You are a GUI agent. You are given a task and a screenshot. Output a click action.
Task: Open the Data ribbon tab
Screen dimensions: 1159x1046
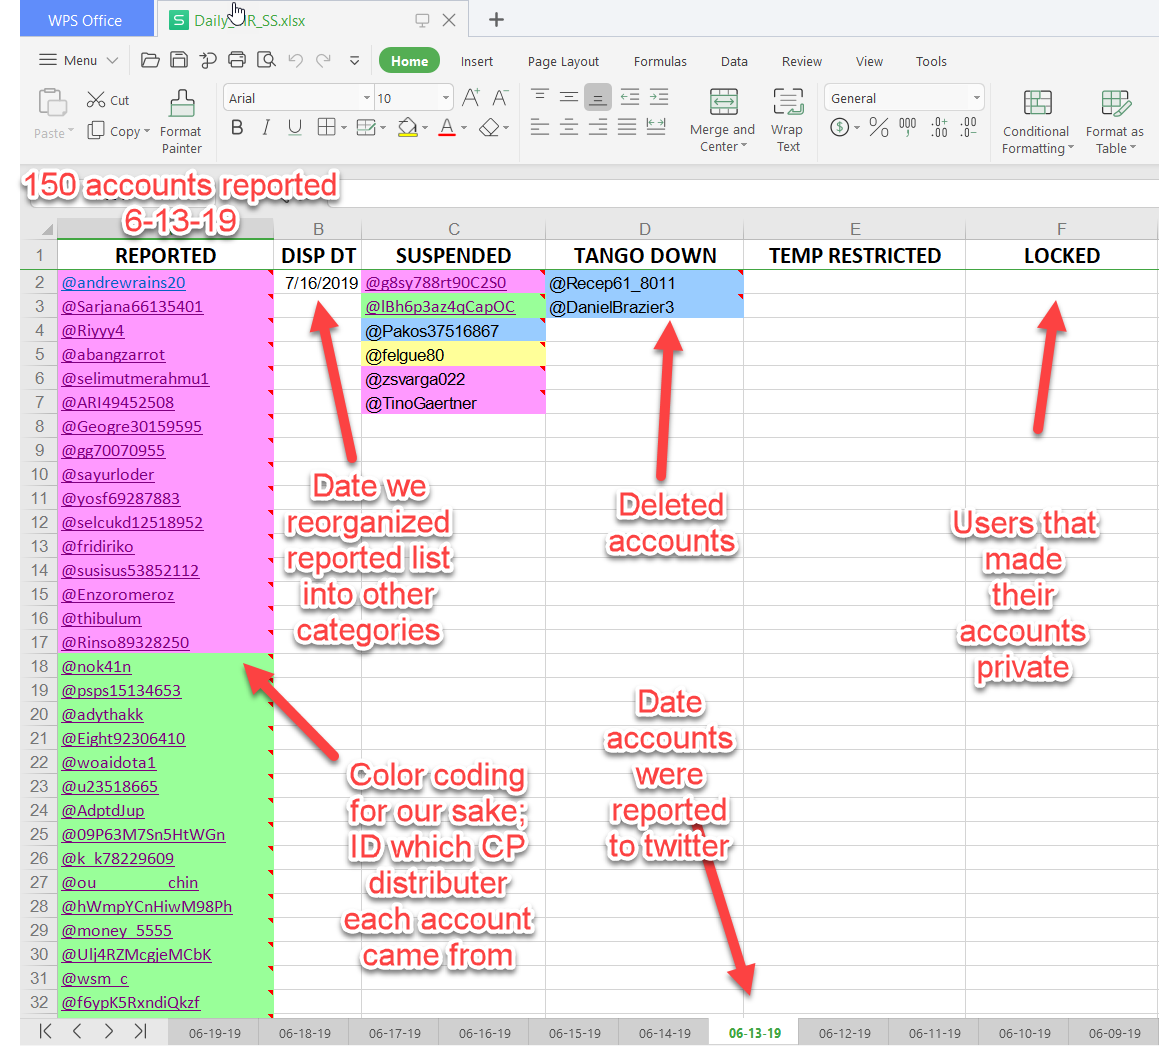click(x=734, y=61)
